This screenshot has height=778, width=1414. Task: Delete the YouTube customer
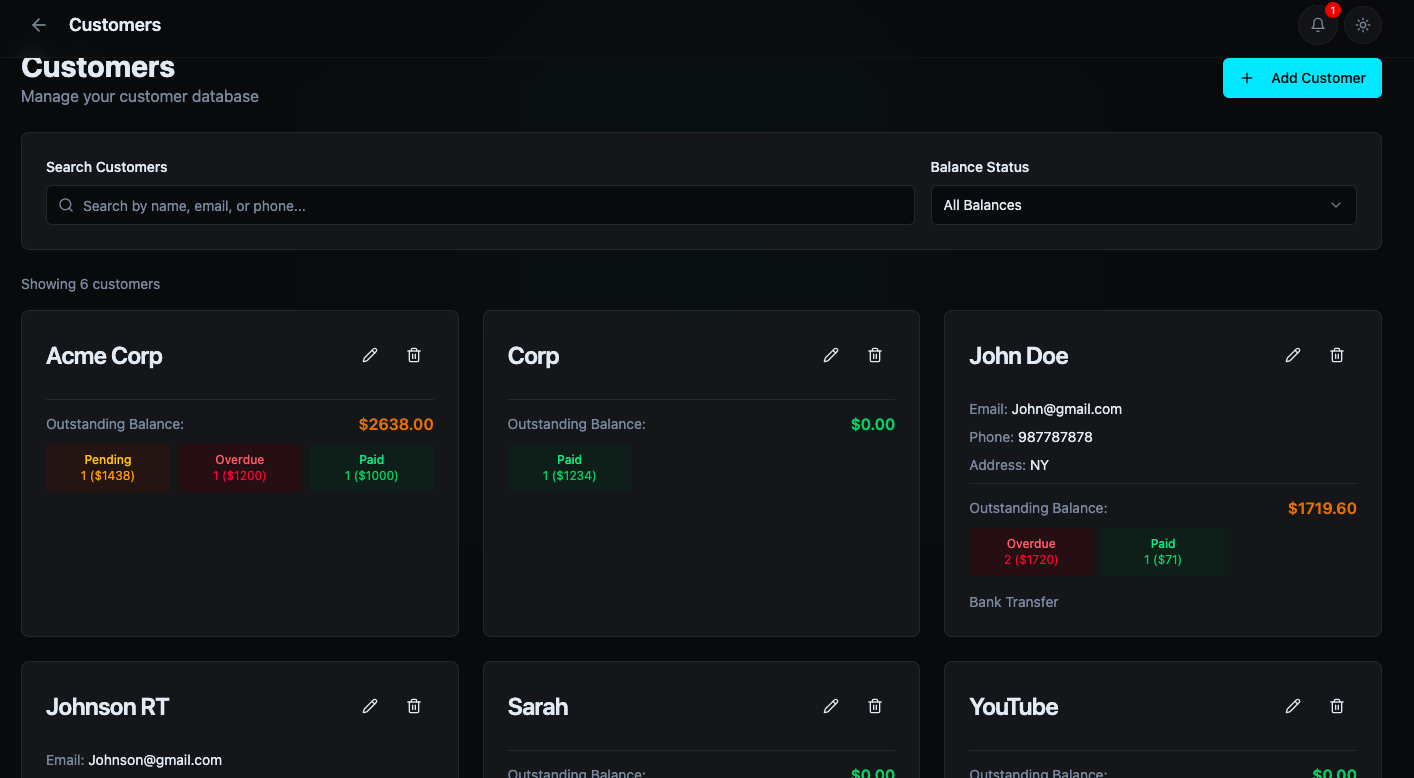1337,706
